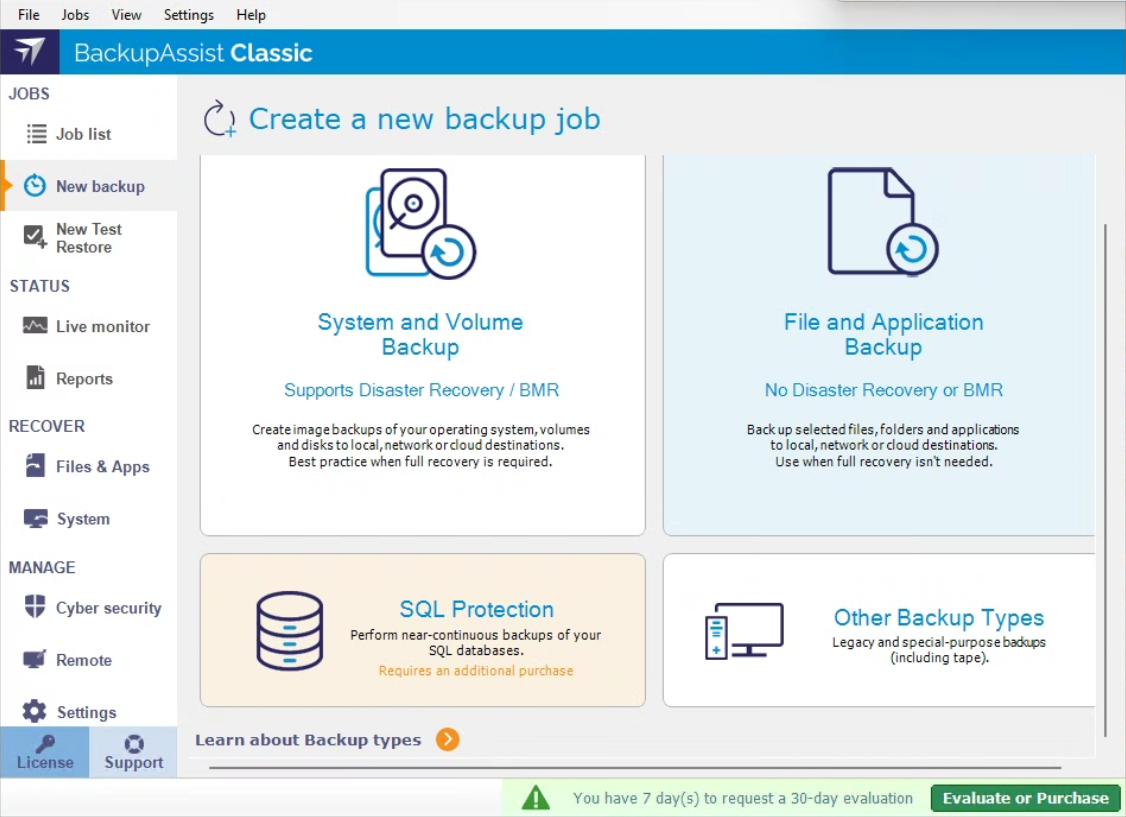
Task: Click the Reports chart icon
Action: (x=35, y=378)
